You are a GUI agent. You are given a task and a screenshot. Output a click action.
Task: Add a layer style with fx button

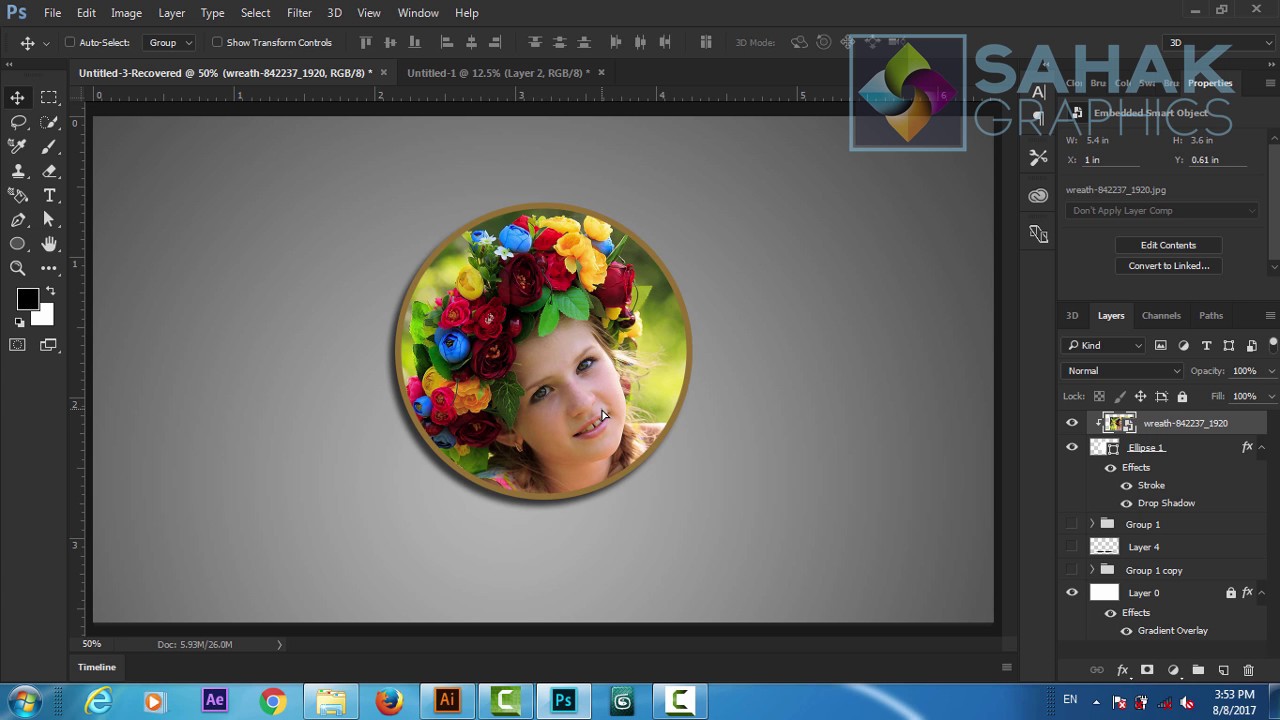(1122, 670)
